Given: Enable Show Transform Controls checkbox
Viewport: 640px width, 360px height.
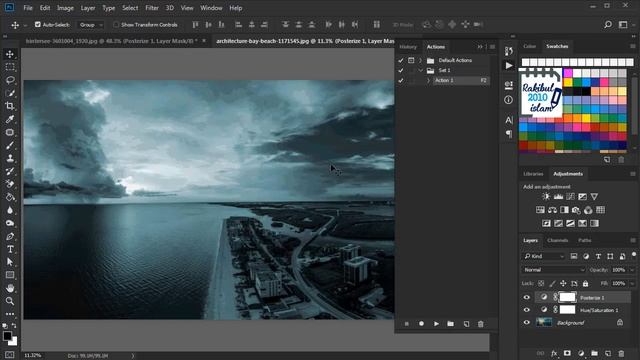Looking at the screenshot, I should (x=116, y=24).
